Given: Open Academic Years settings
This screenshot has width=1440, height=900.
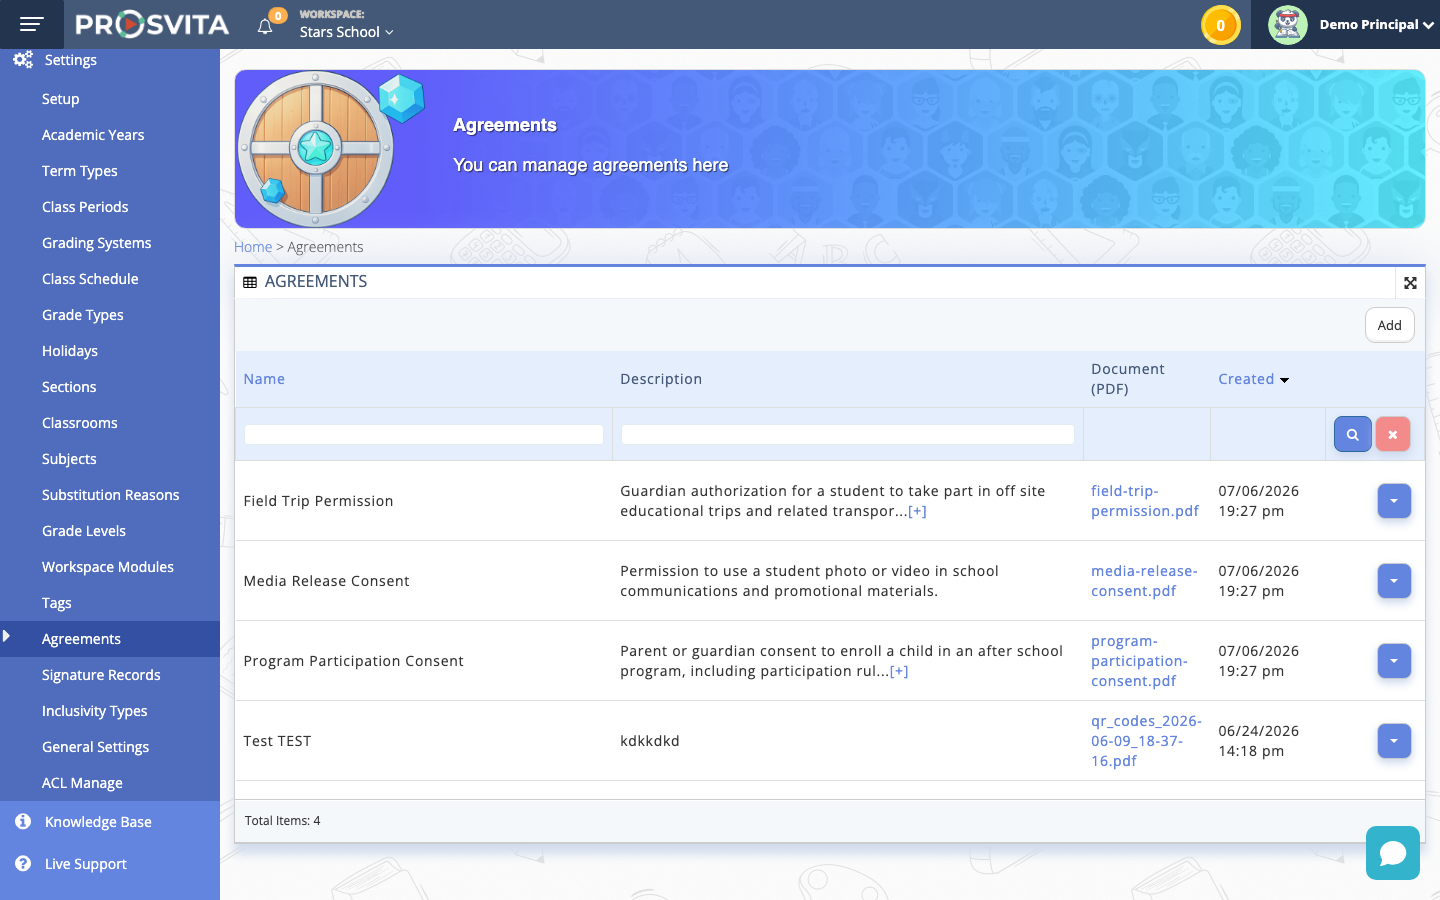Looking at the screenshot, I should (93, 135).
